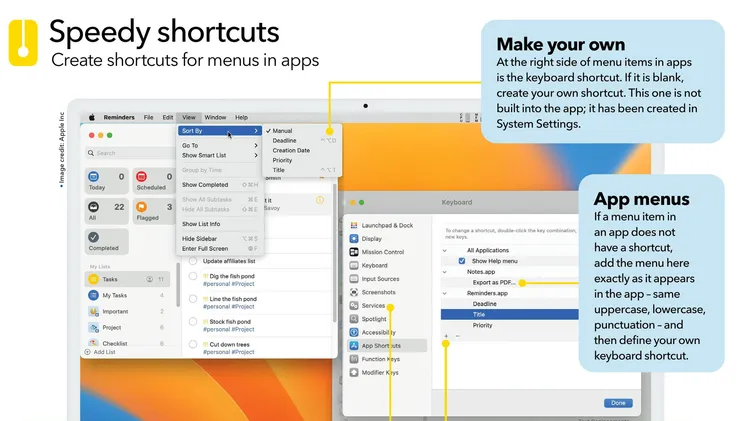The height and width of the screenshot is (421, 750).
Task: Open the Window menu
Action: click(x=215, y=117)
